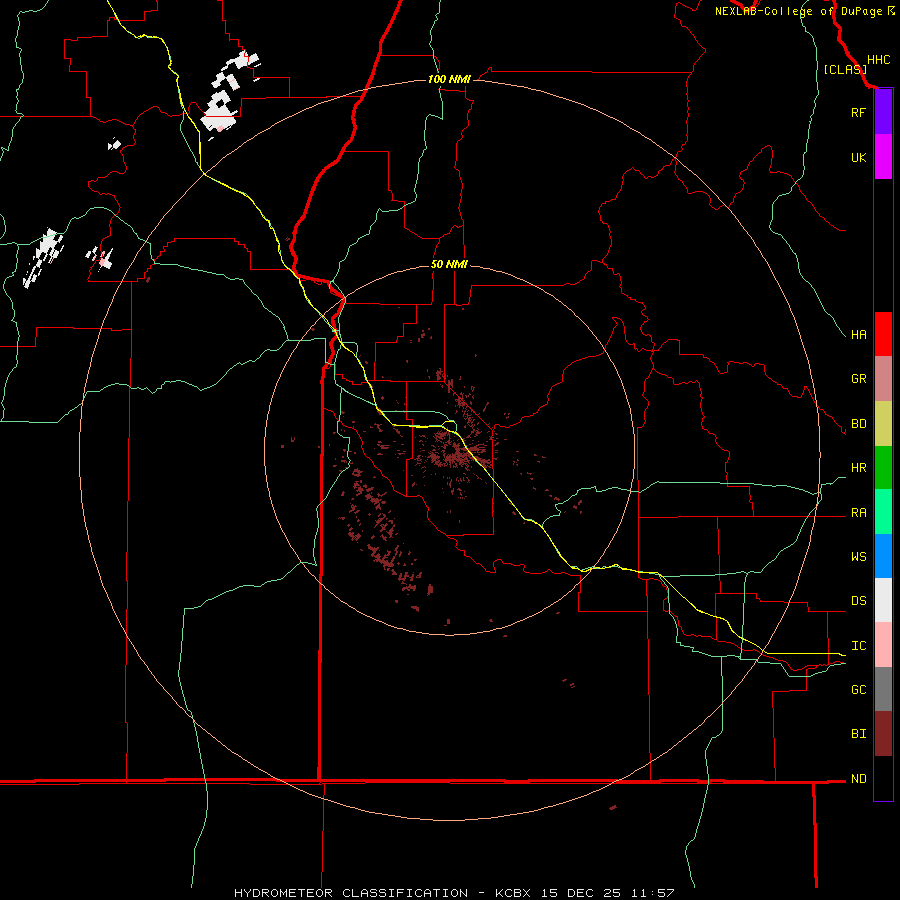Image resolution: width=900 pixels, height=900 pixels.
Task: Click the RF legend label
Action: coord(858,112)
